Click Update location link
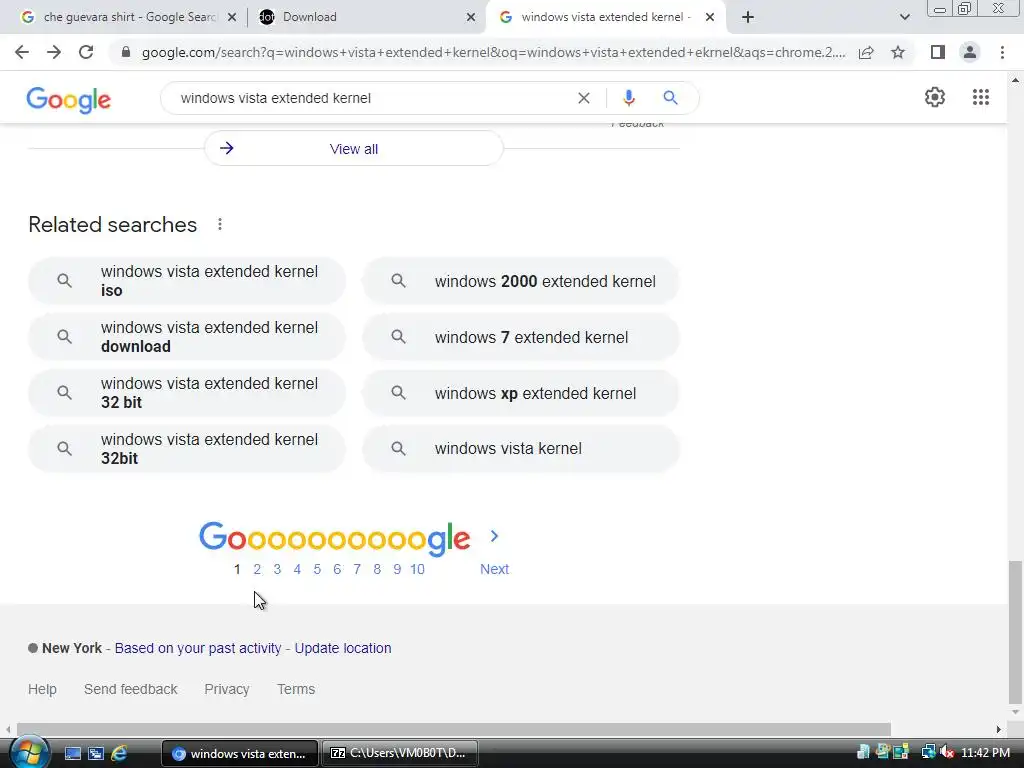 (343, 648)
